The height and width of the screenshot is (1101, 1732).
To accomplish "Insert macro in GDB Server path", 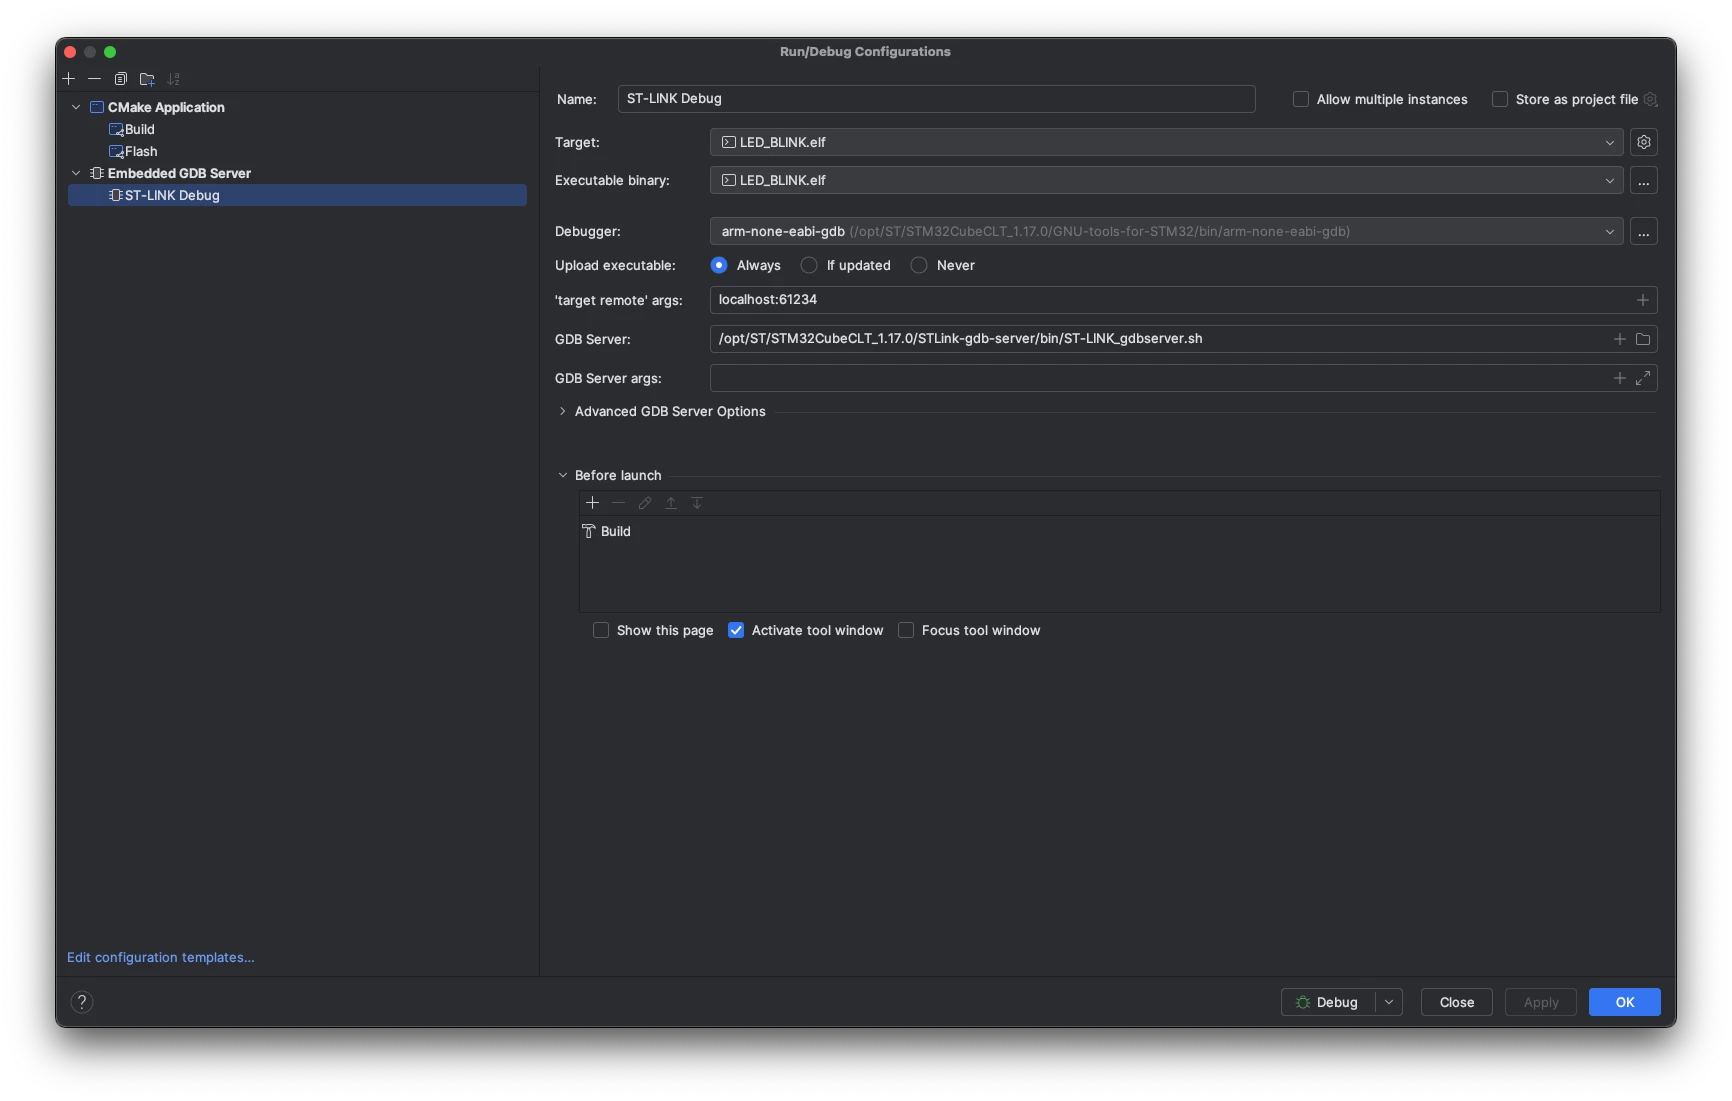I will (1620, 339).
